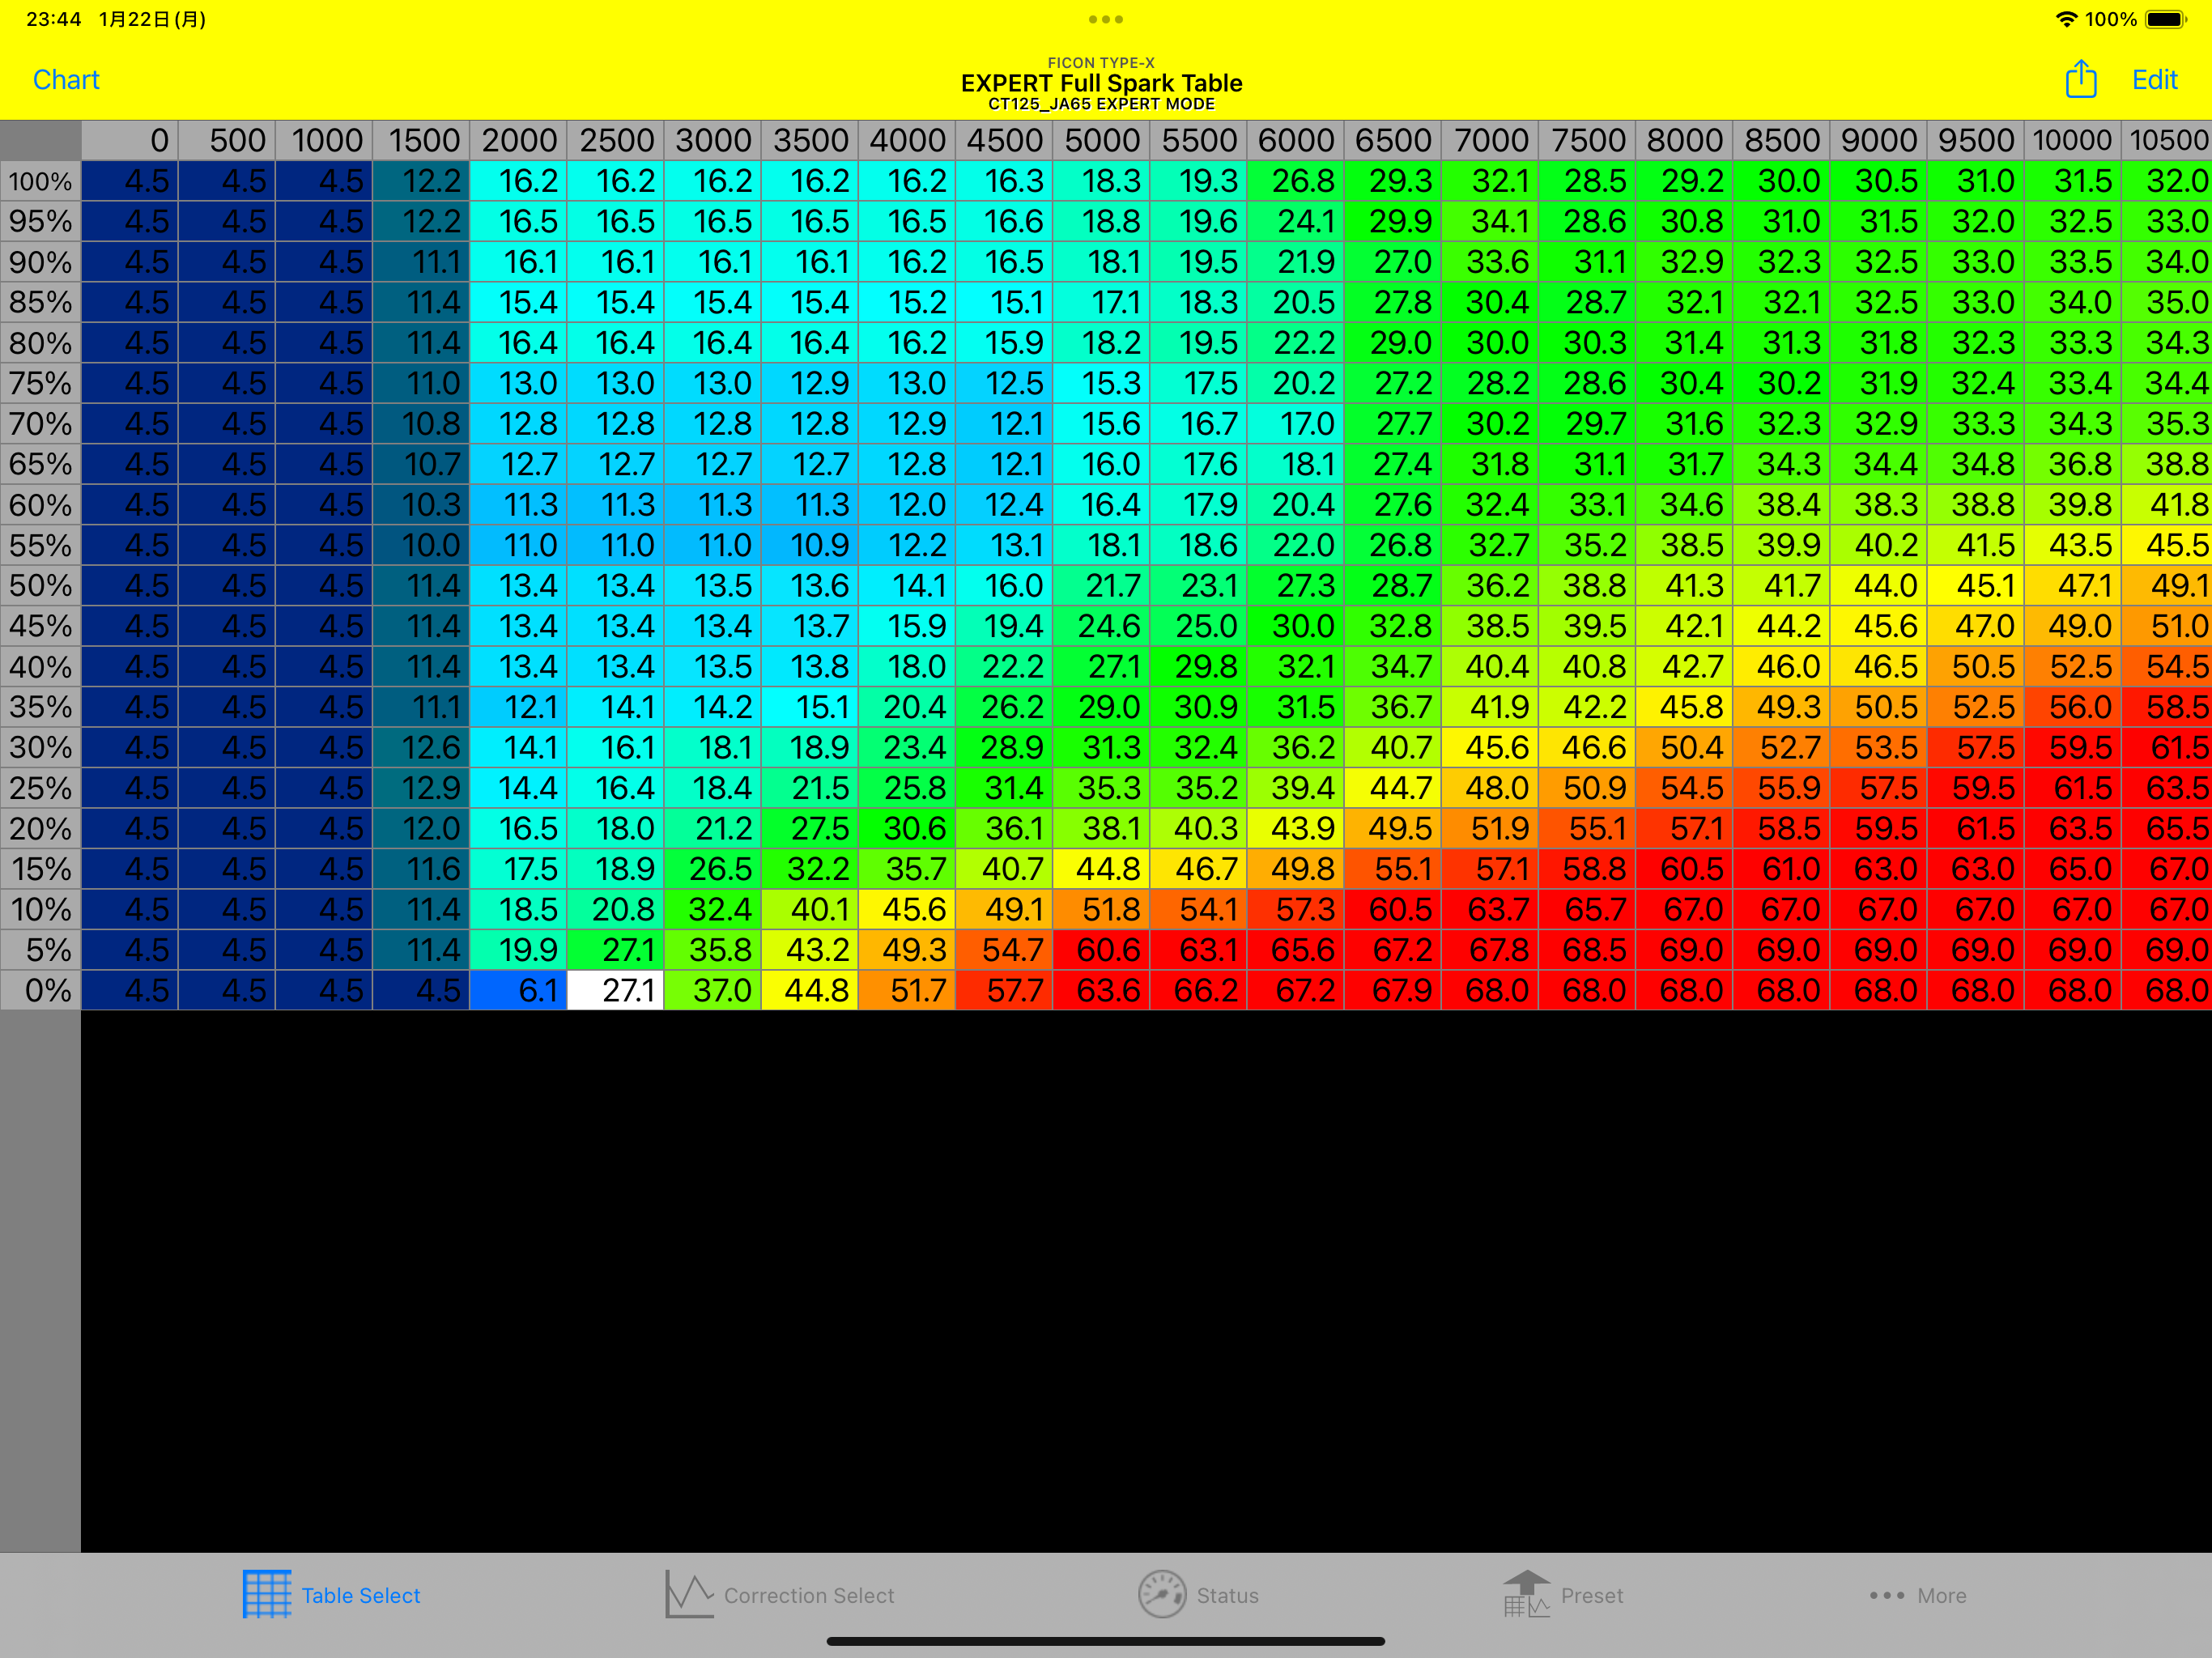The image size is (2212, 1658).
Task: Select the 41.8 cell in 60% row
Action: 2168,504
